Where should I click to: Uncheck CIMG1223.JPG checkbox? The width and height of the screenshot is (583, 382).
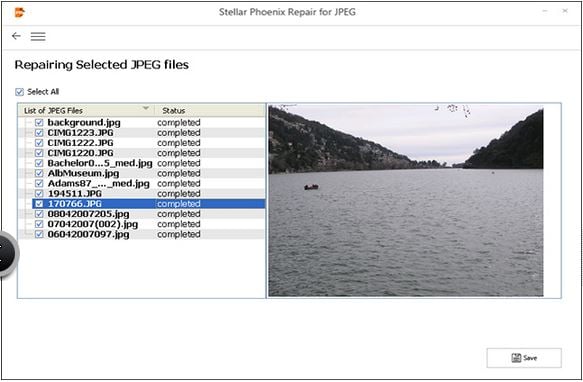point(39,132)
